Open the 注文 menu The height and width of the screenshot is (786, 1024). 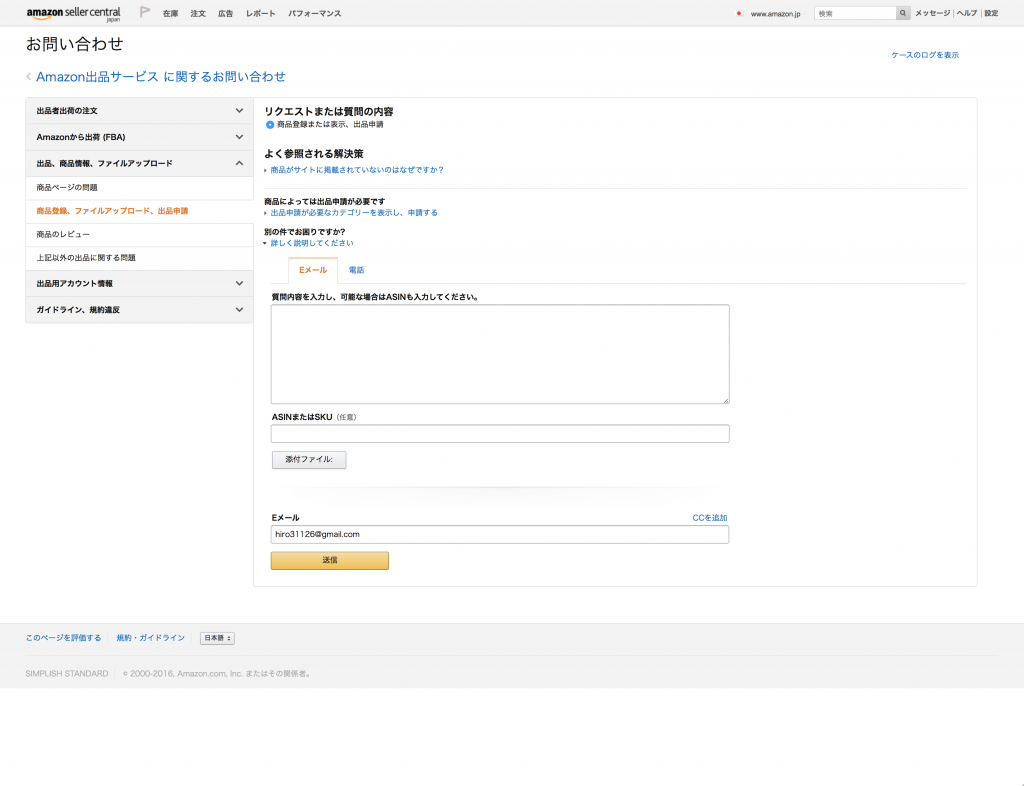click(198, 14)
